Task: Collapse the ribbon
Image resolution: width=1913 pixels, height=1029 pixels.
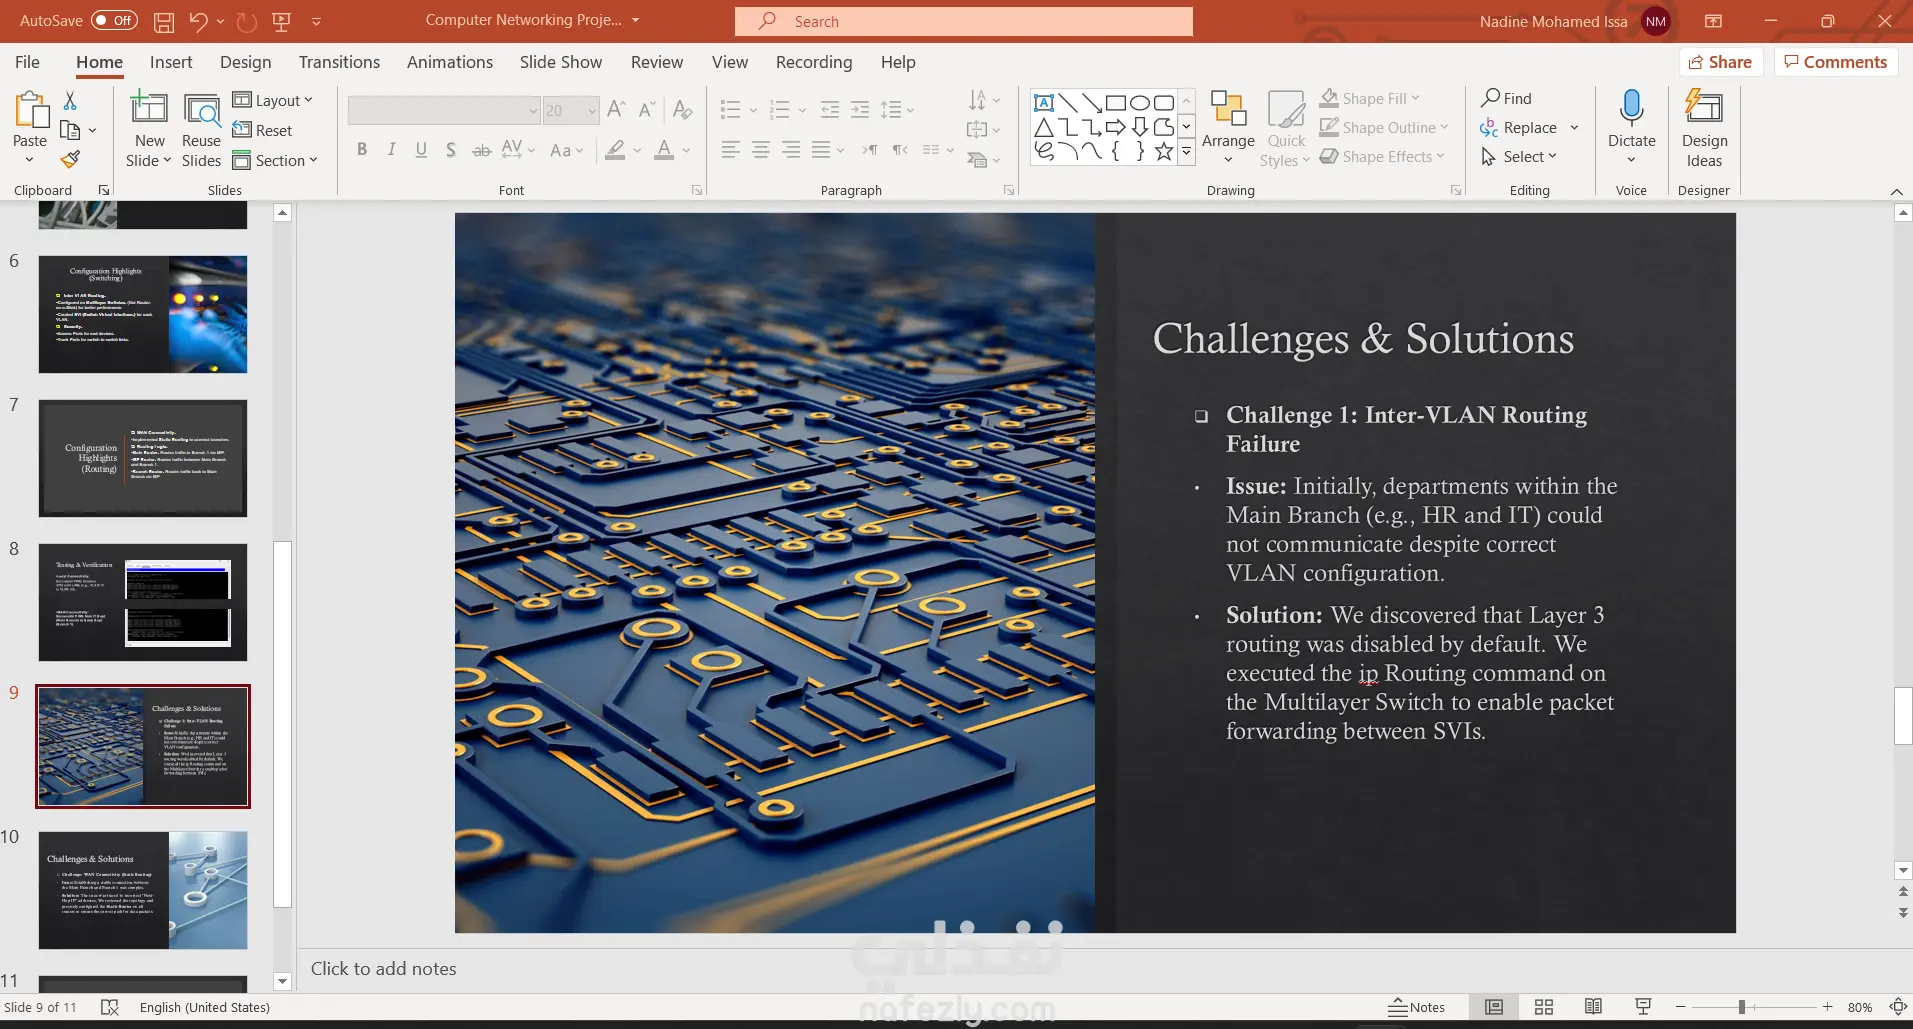Action: [x=1896, y=190]
